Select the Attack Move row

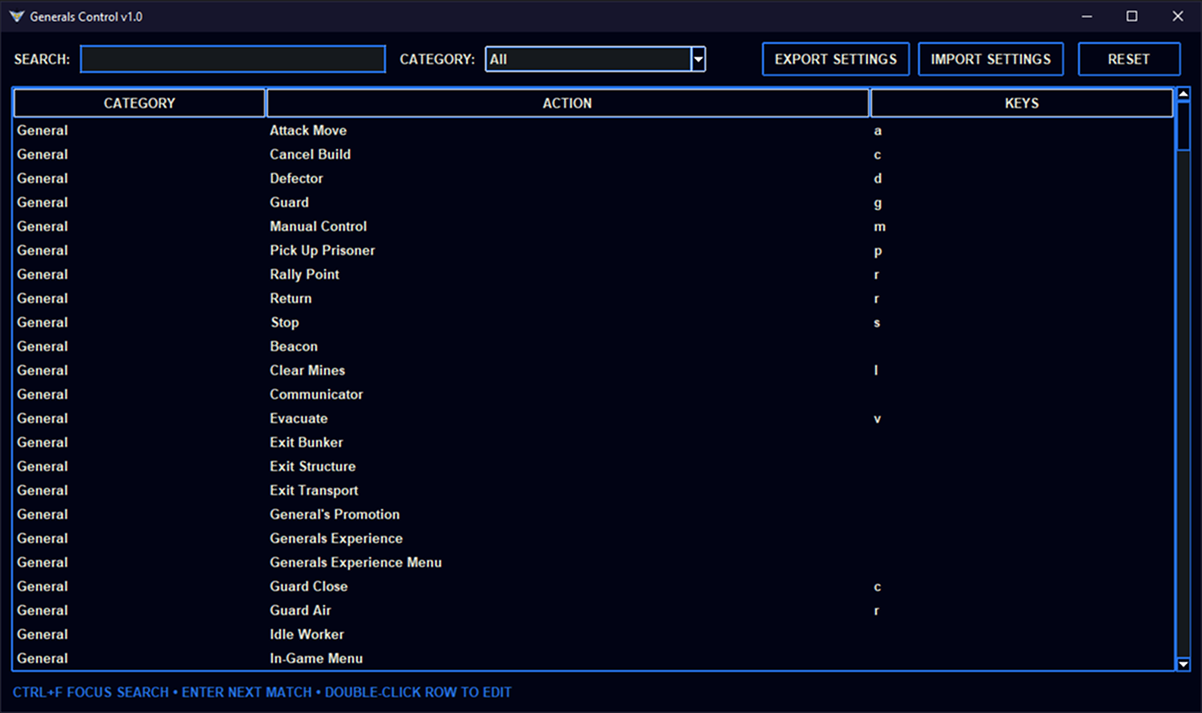593,130
